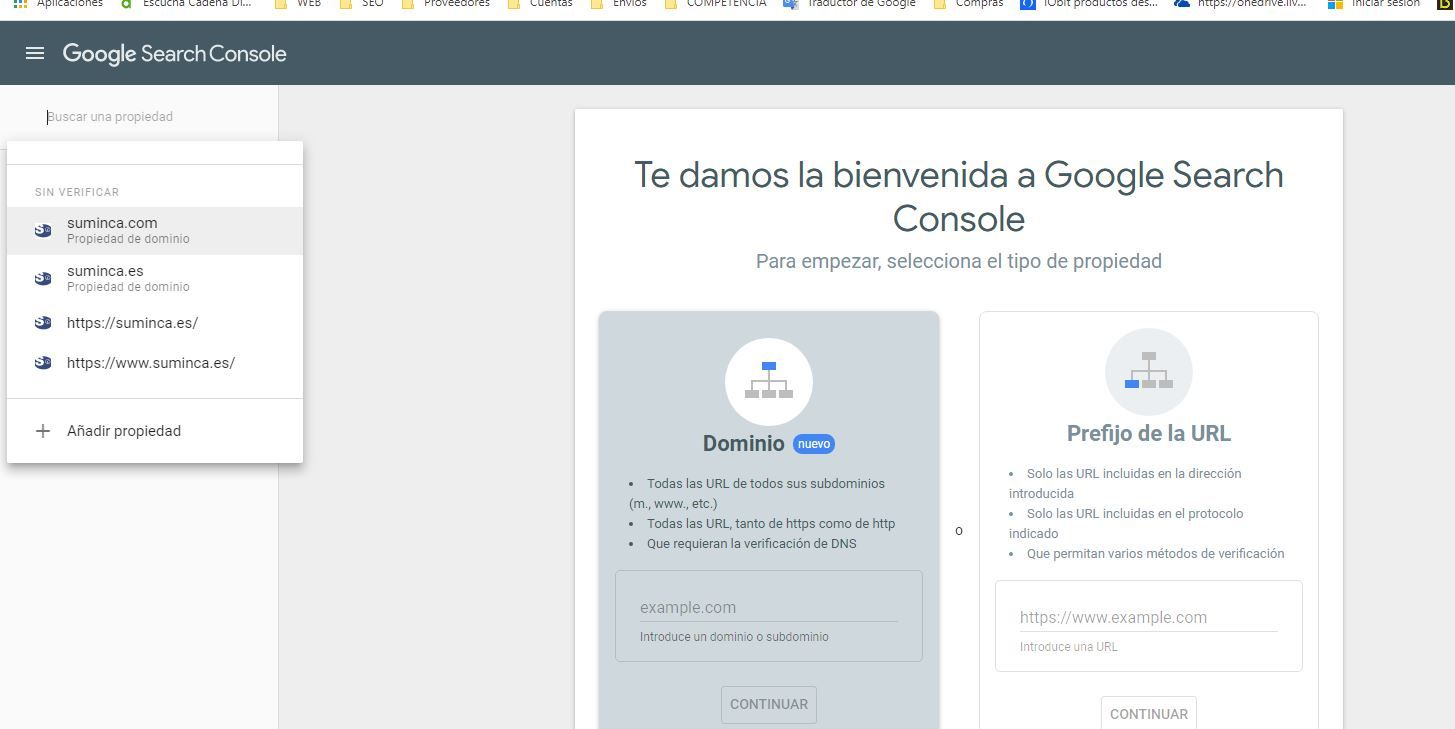Open the IObit productos bookmark

(x=1090, y=4)
